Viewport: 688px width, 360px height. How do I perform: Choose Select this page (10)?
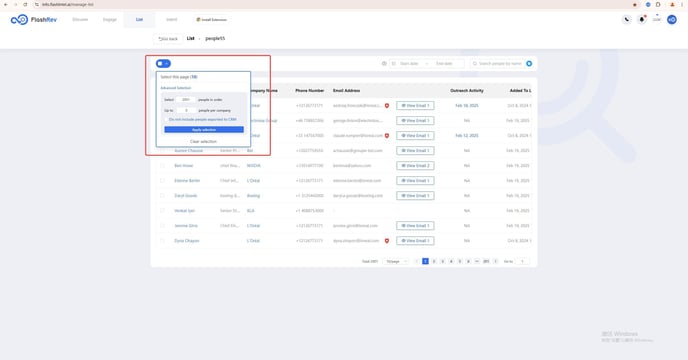point(179,77)
